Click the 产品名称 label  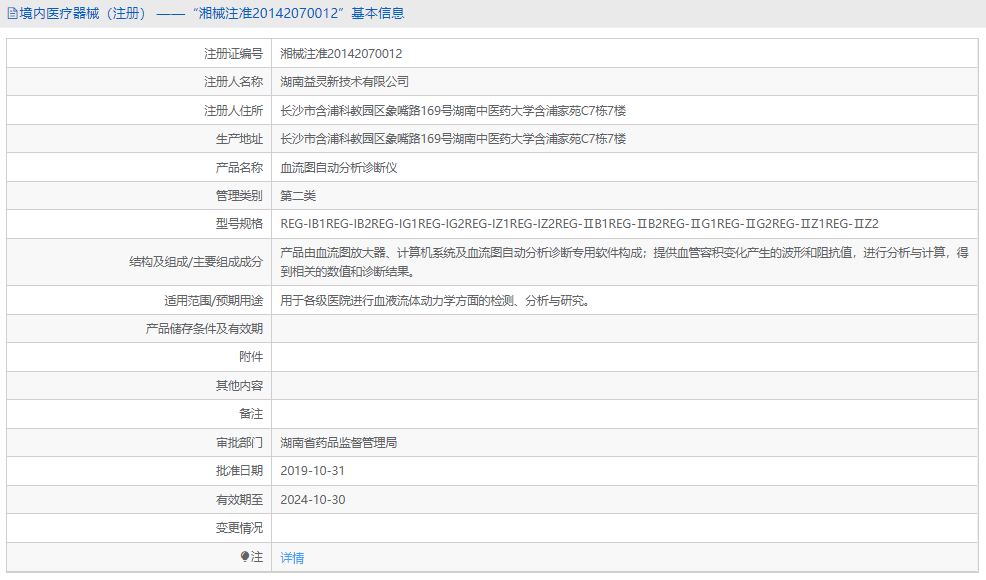click(x=239, y=168)
